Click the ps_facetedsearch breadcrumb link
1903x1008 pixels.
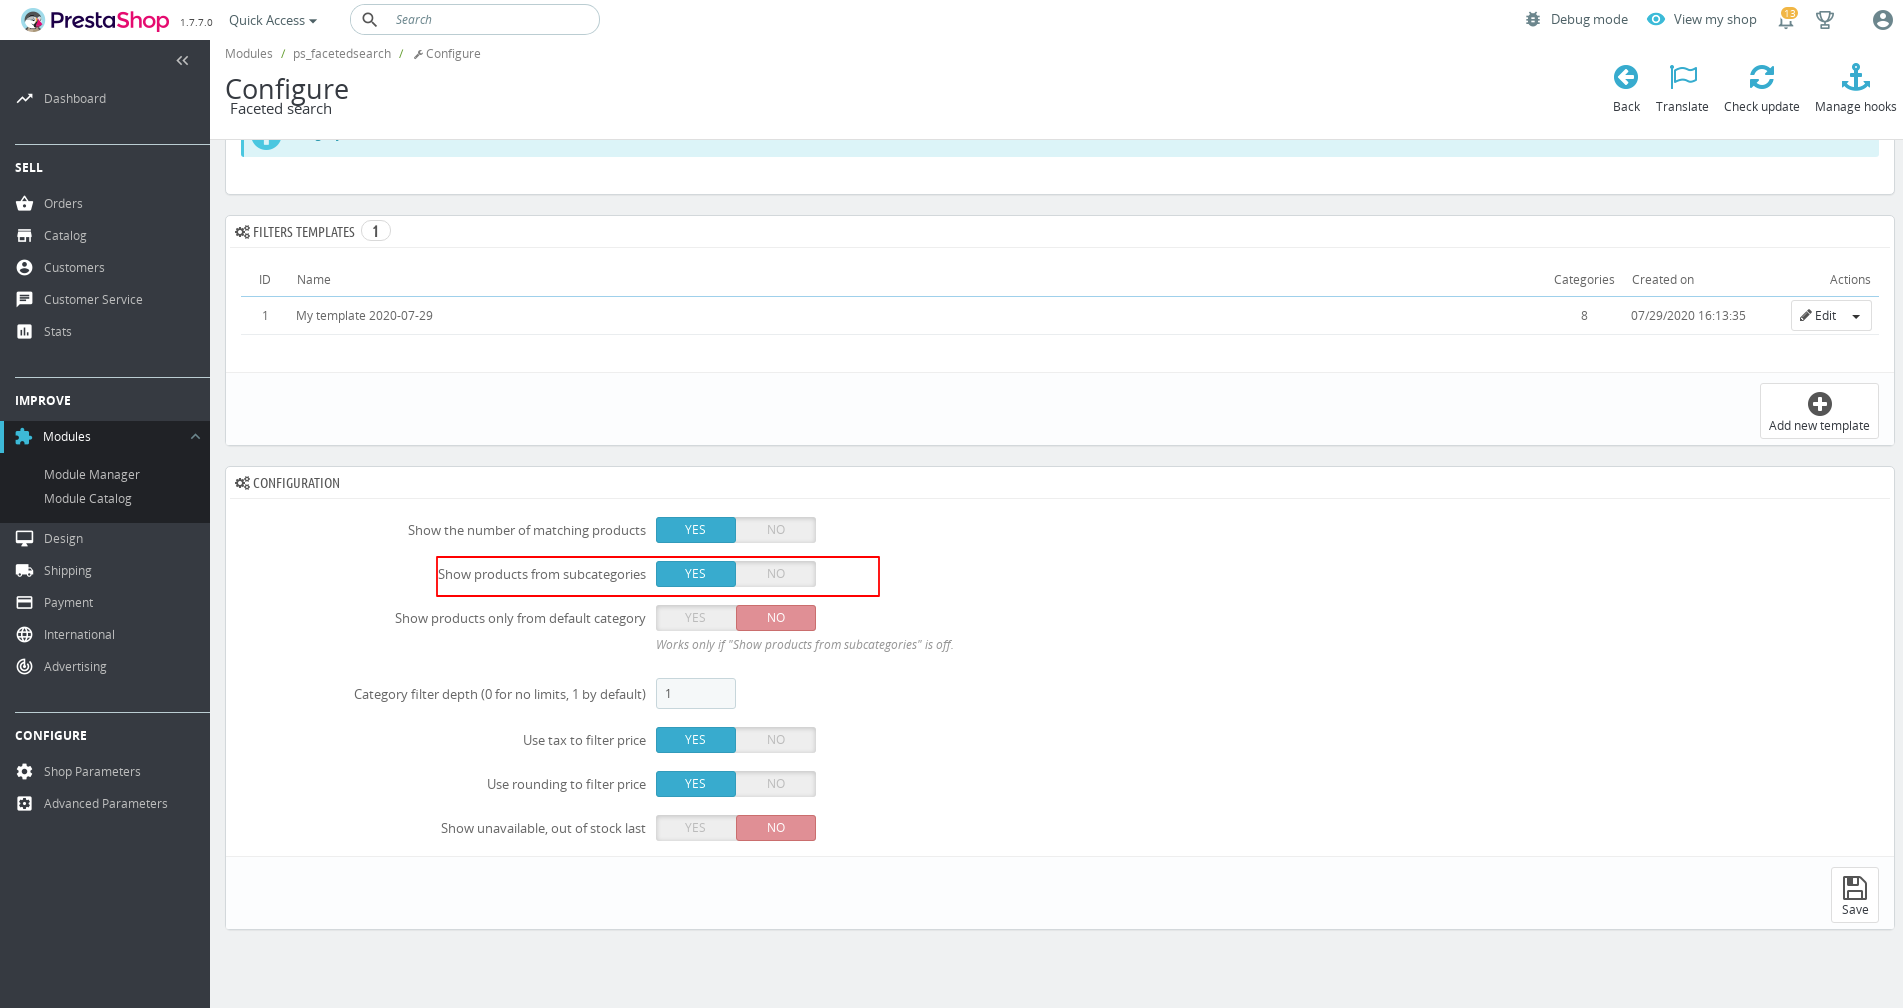[x=342, y=54]
